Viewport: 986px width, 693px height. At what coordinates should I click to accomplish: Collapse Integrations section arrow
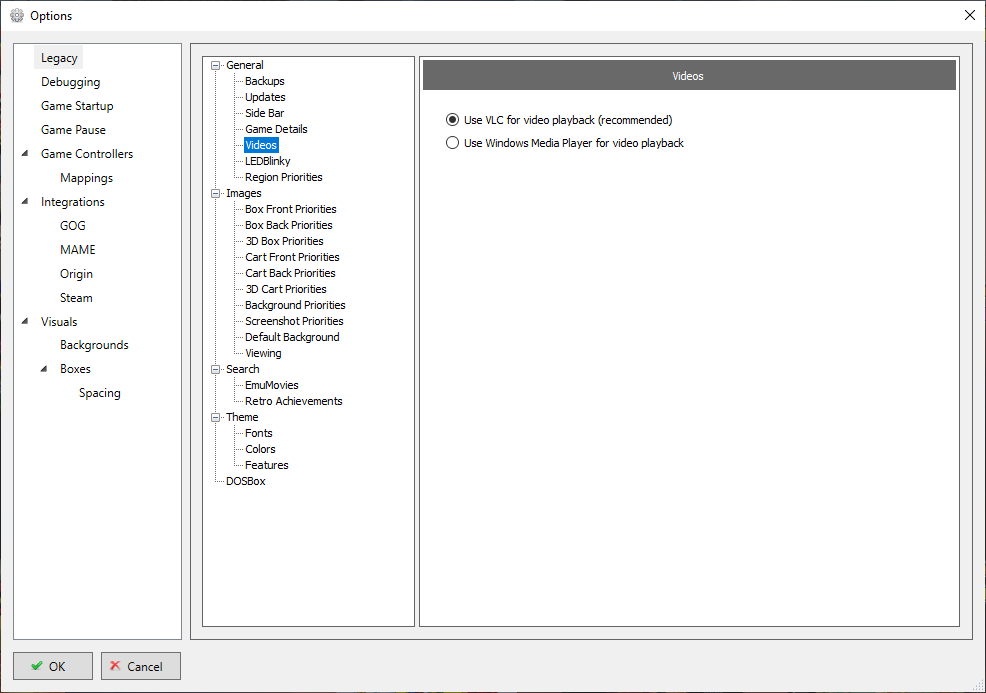pyautogui.click(x=25, y=201)
